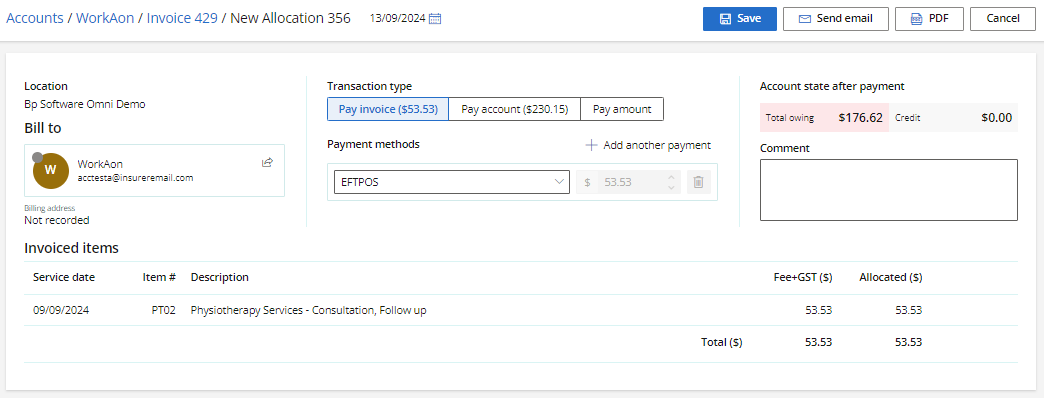Delete EFTPOS payment with trash icon
Viewport: 1044px width, 398px height.
tap(698, 182)
